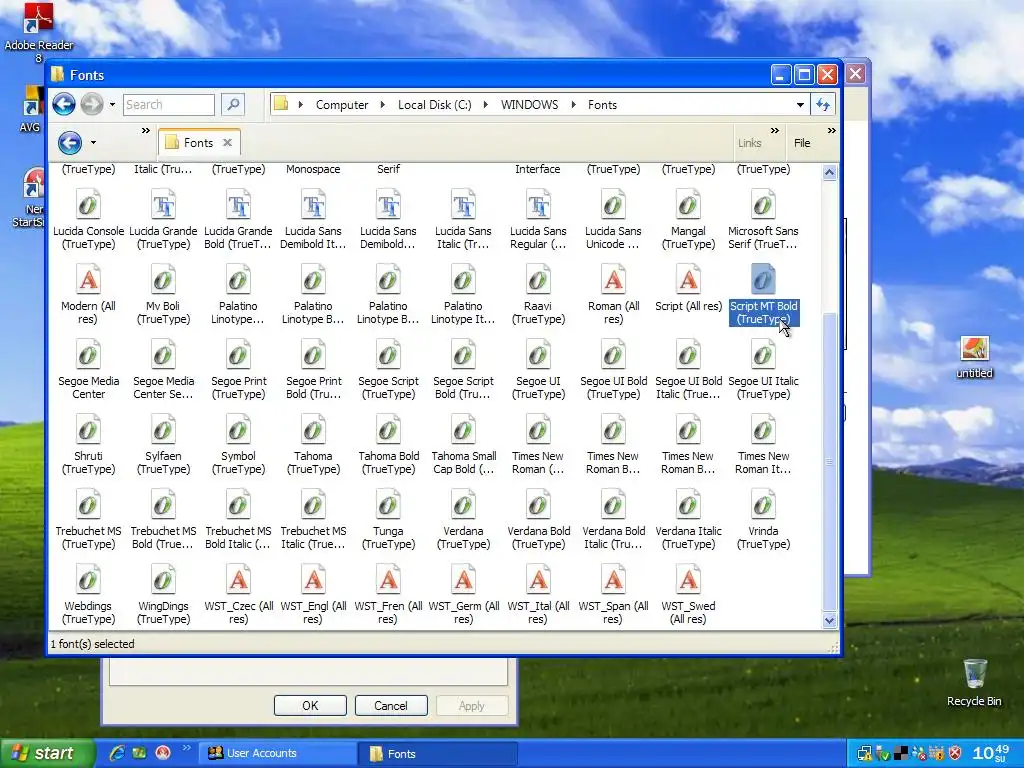Select the Microsoft Sans Serif font icon
Screen dimensions: 1024x768
point(763,205)
